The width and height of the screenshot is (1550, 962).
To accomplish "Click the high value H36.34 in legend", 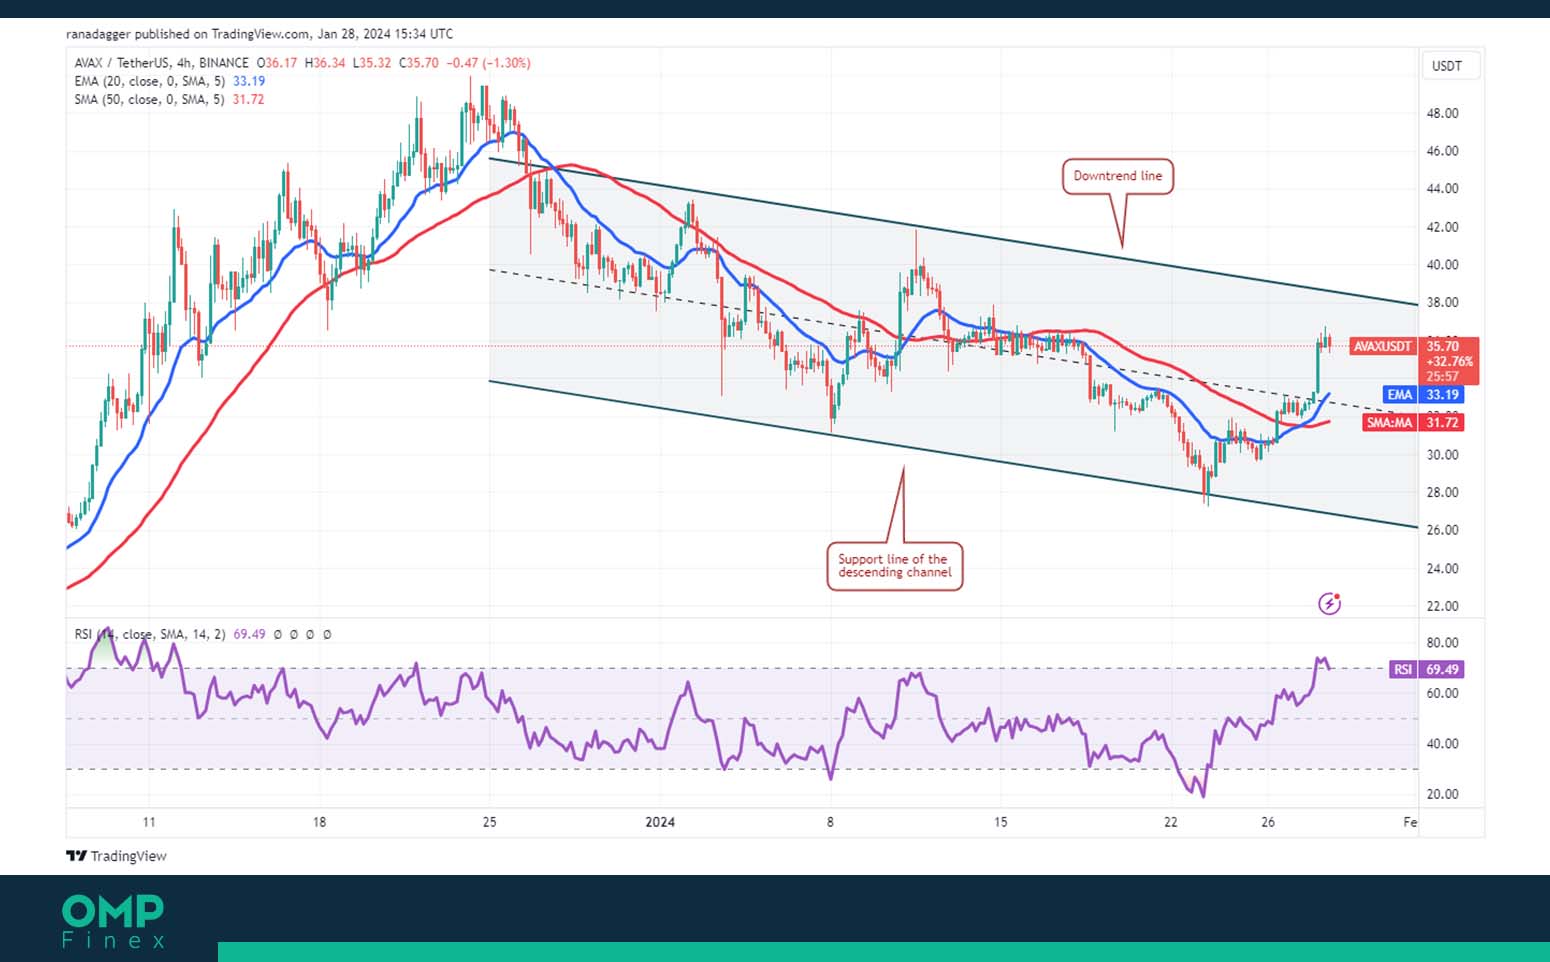I will pyautogui.click(x=325, y=62).
